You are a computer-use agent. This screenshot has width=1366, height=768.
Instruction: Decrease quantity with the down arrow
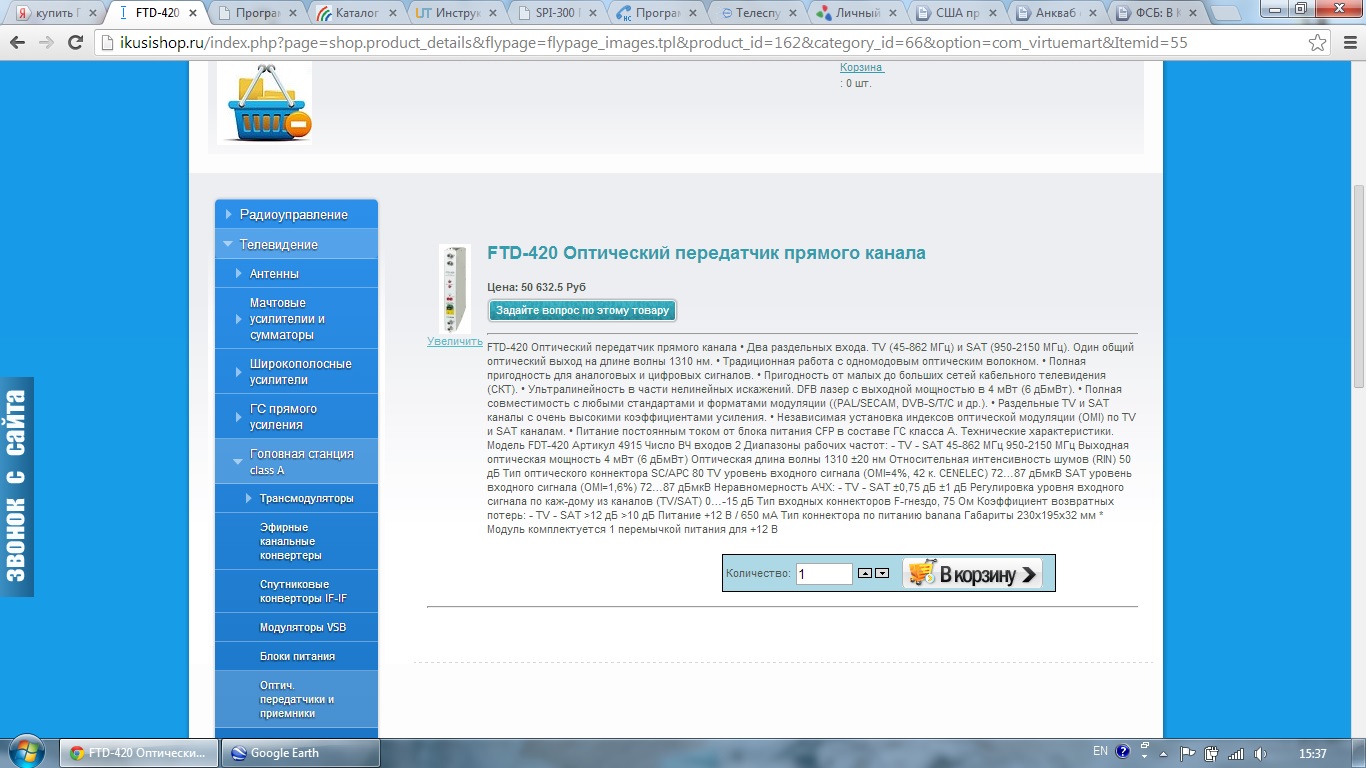[x=881, y=573]
